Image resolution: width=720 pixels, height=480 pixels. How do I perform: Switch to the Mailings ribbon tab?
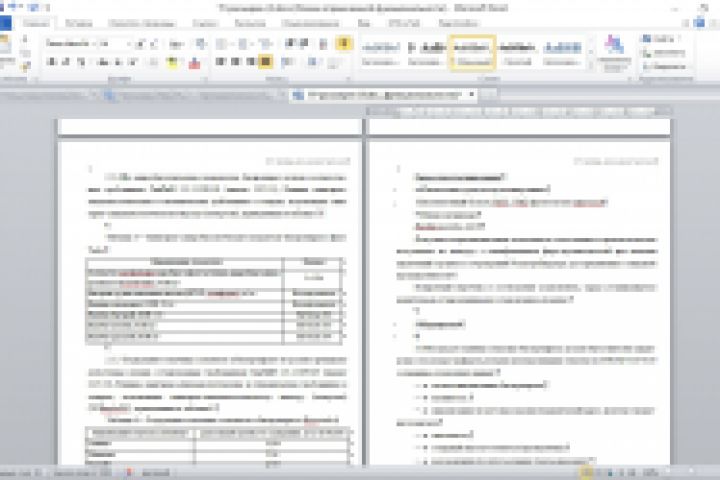[250, 23]
